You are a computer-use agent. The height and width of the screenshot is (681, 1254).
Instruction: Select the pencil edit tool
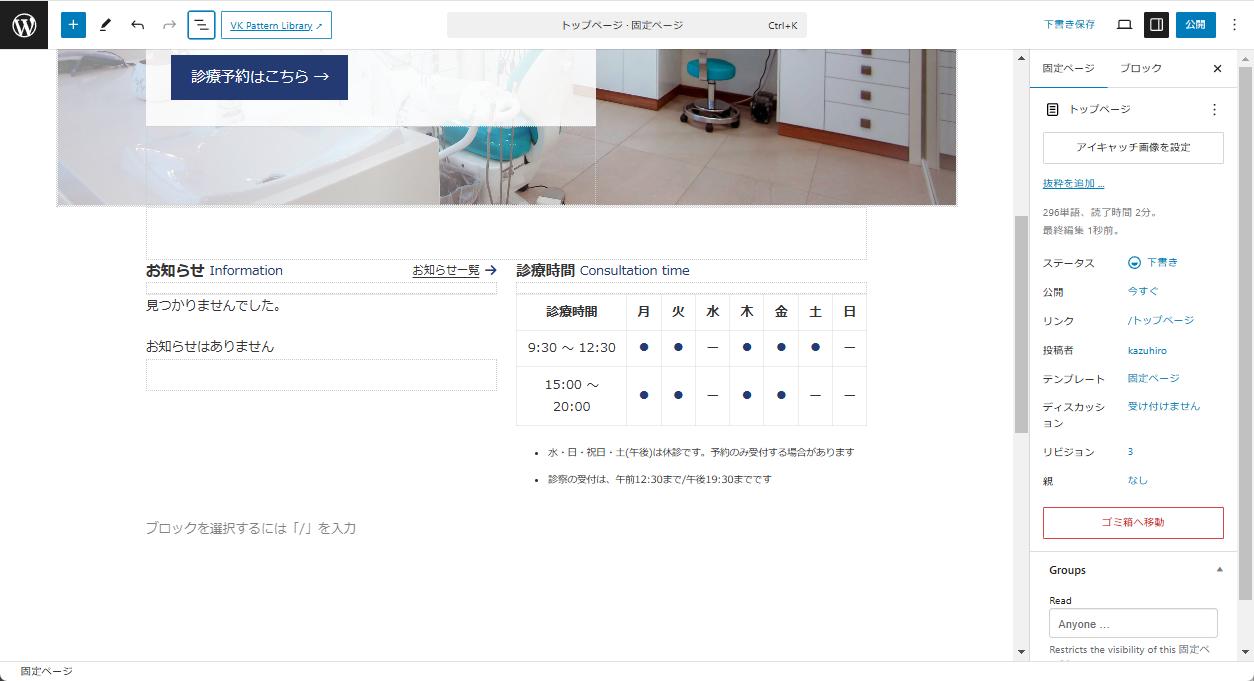point(105,25)
